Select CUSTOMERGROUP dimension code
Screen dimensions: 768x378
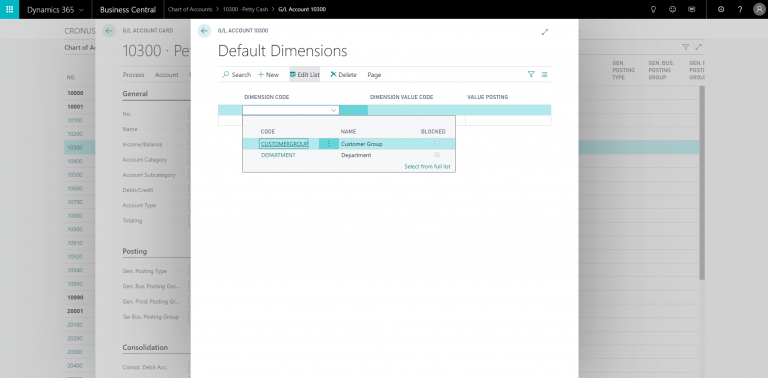(x=284, y=144)
